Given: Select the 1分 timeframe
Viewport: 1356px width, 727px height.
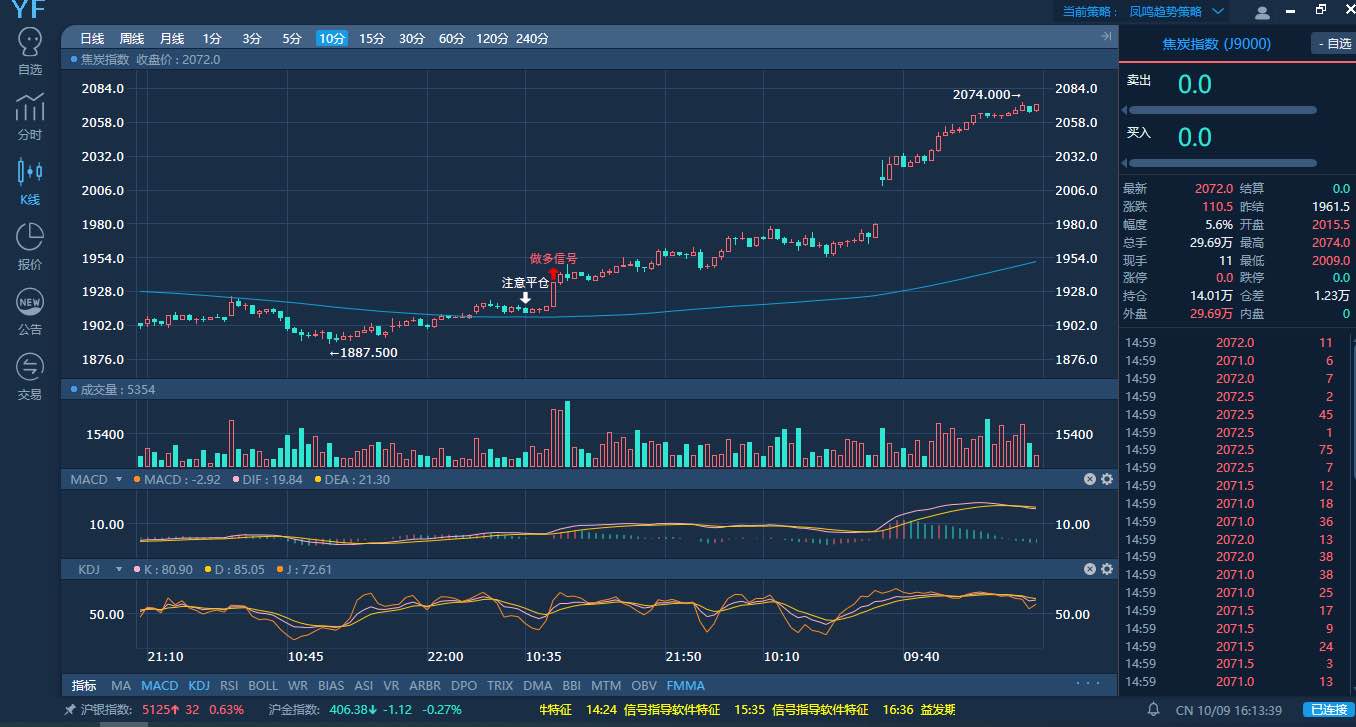Looking at the screenshot, I should coord(212,38).
